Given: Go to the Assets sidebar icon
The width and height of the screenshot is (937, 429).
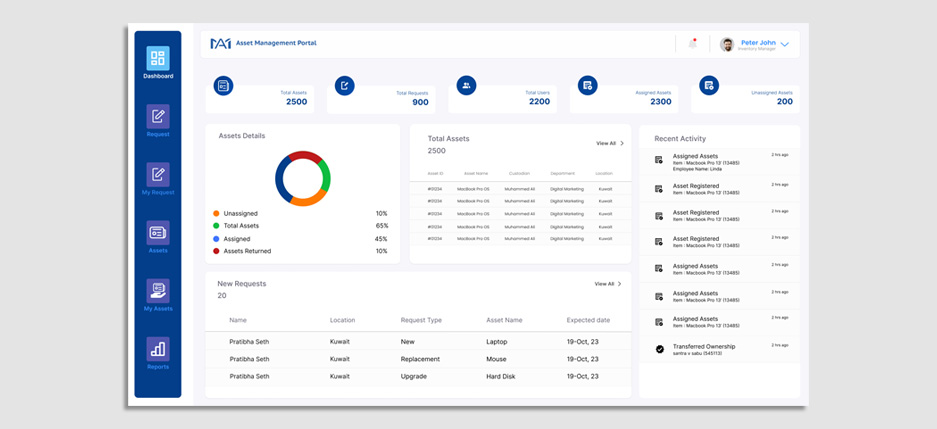Looking at the screenshot, I should click(x=158, y=233).
